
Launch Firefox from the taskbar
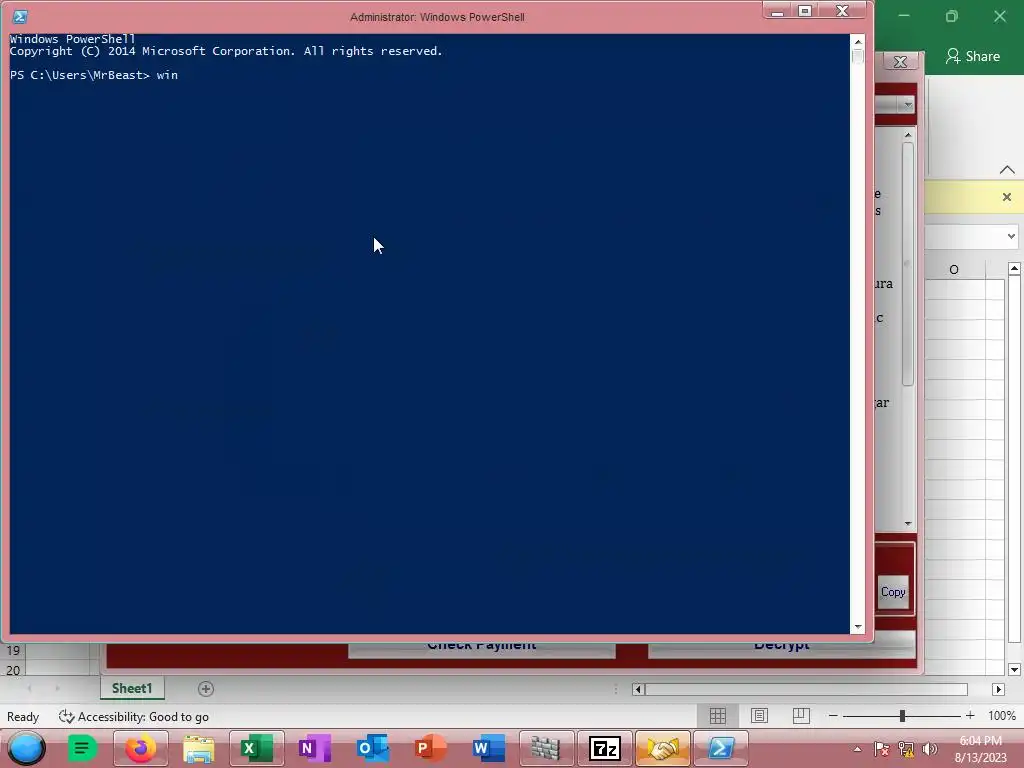140,748
